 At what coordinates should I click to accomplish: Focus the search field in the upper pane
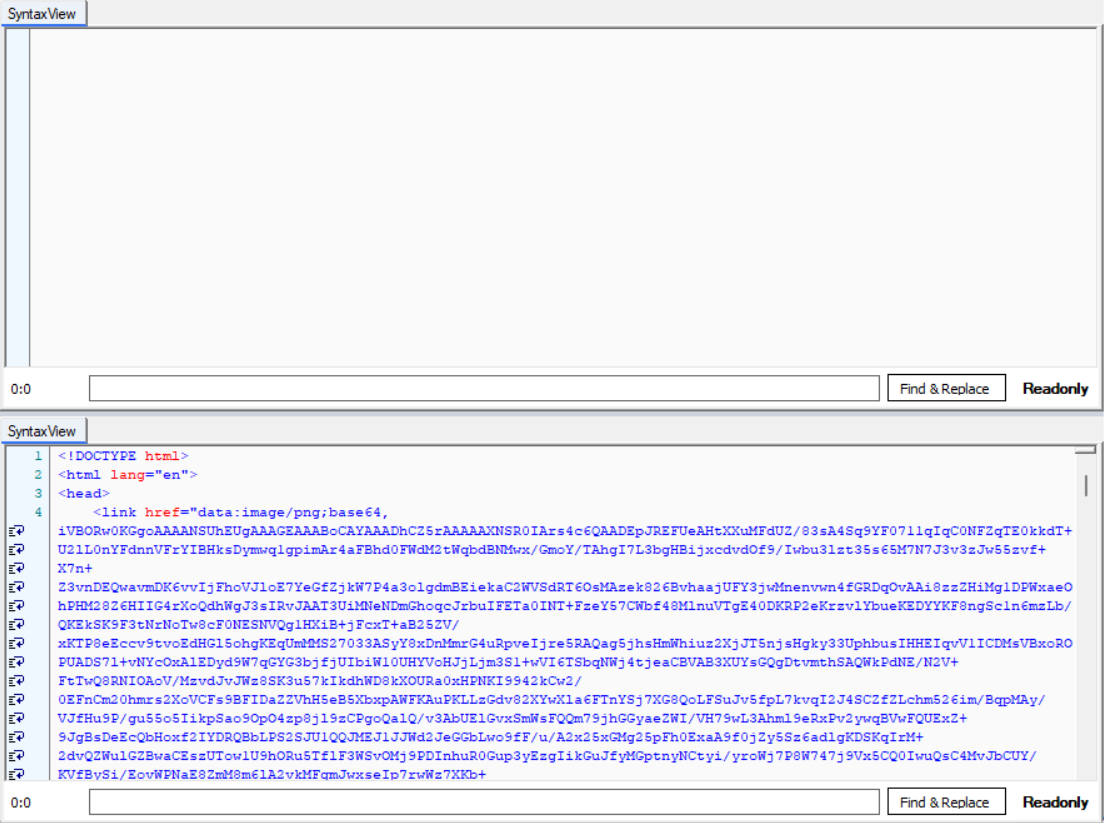click(x=484, y=389)
